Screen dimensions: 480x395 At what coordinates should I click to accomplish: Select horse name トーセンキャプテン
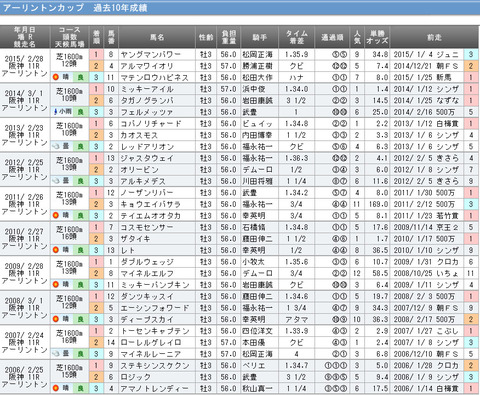tap(155, 331)
